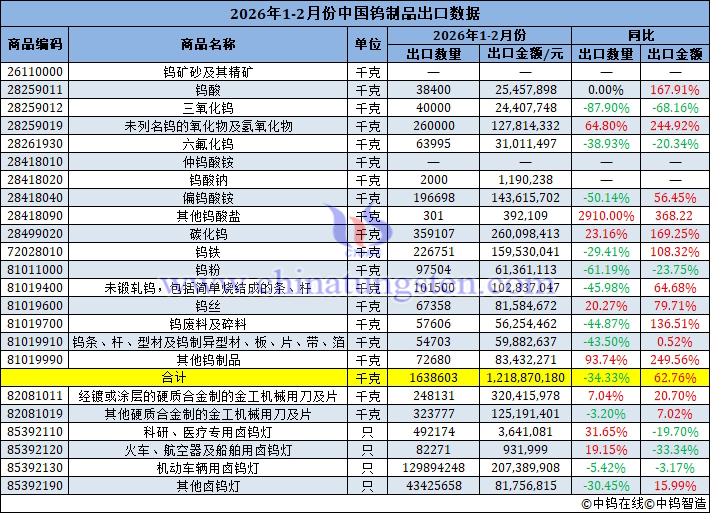Select 其他硬质合金制的金工机械用刀及片 name cell
The image size is (710, 513).
[x=208, y=414]
